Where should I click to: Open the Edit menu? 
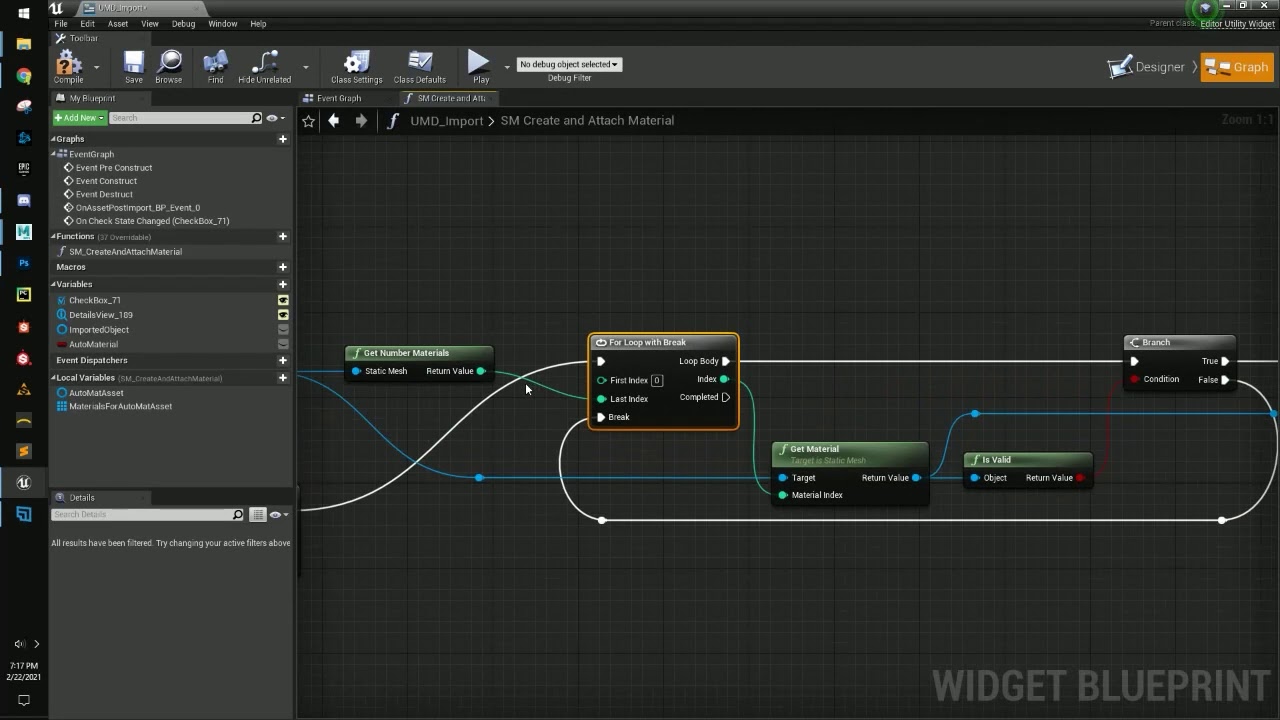coord(88,23)
